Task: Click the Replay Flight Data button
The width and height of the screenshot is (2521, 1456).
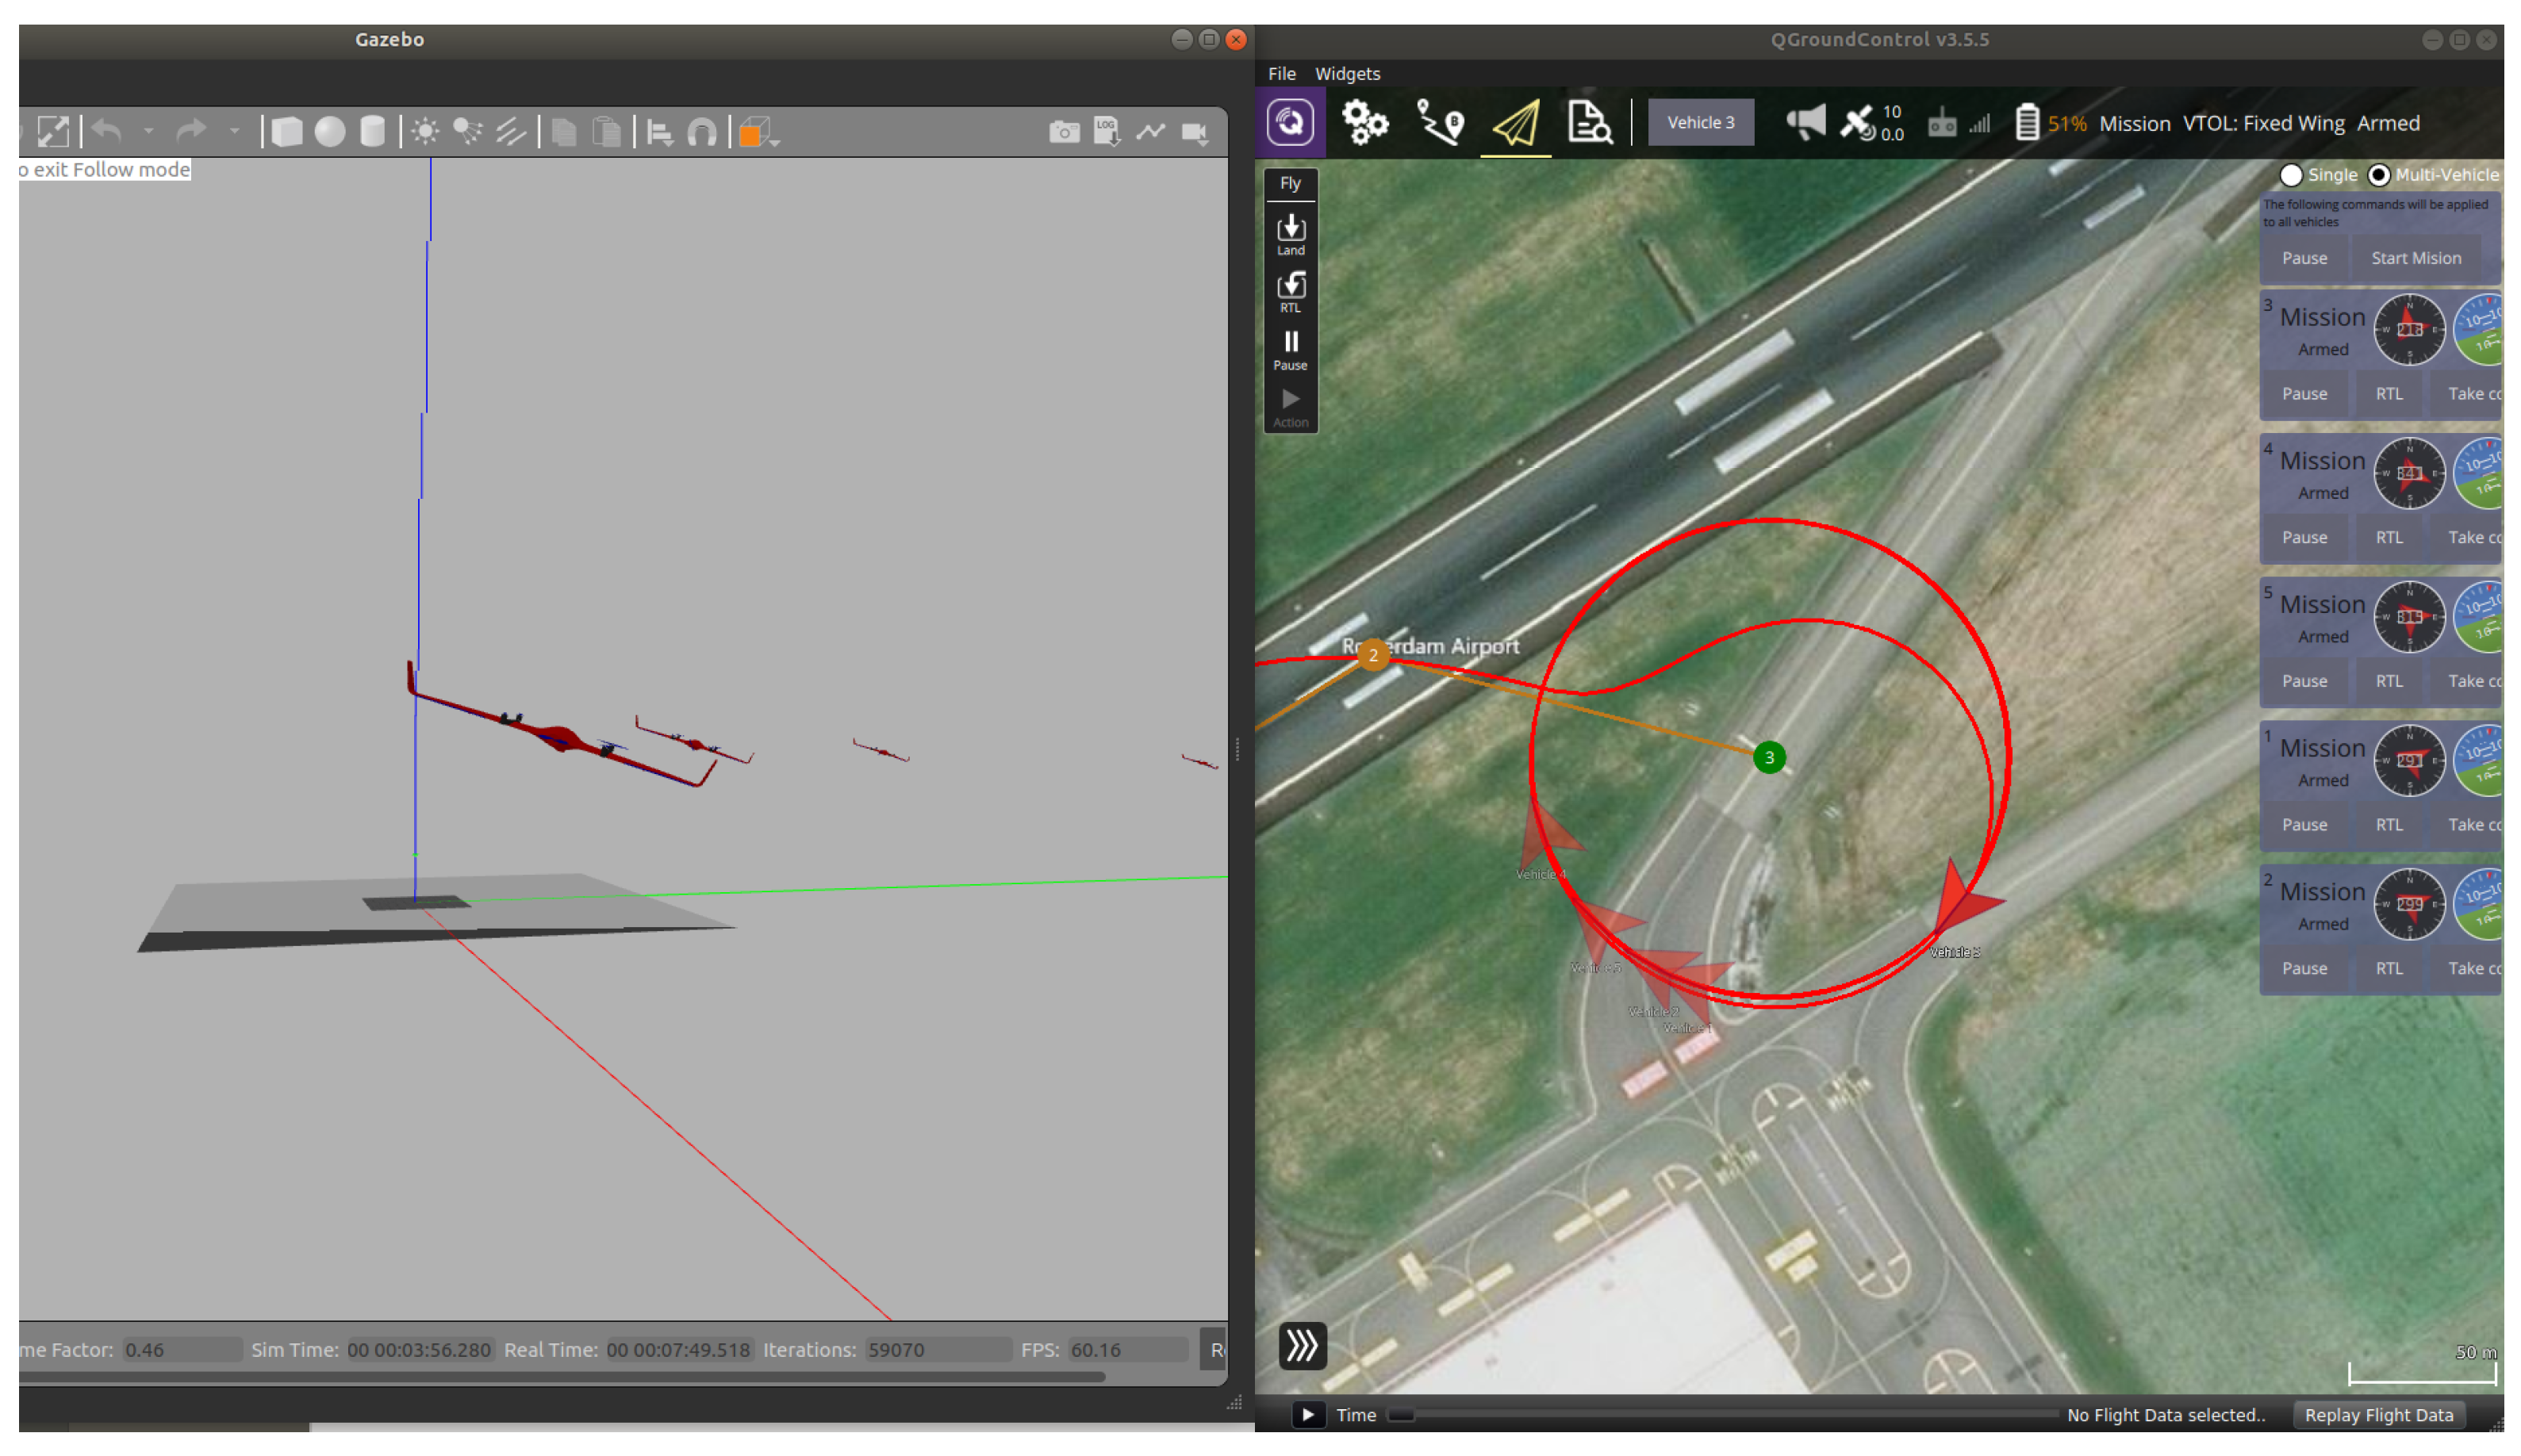Action: pos(2378,1414)
